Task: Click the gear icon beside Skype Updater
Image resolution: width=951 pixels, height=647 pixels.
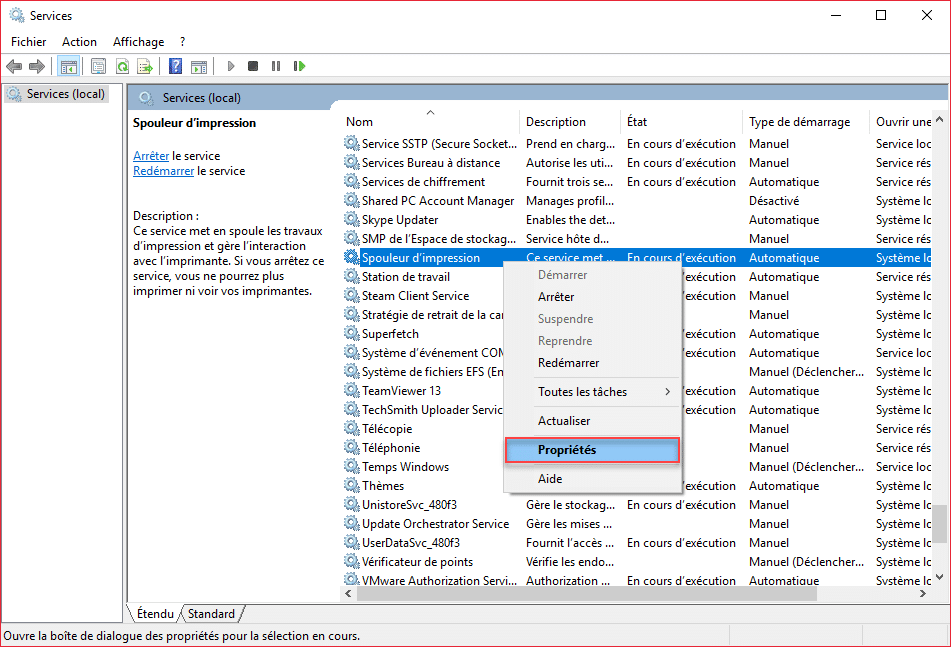Action: (352, 219)
